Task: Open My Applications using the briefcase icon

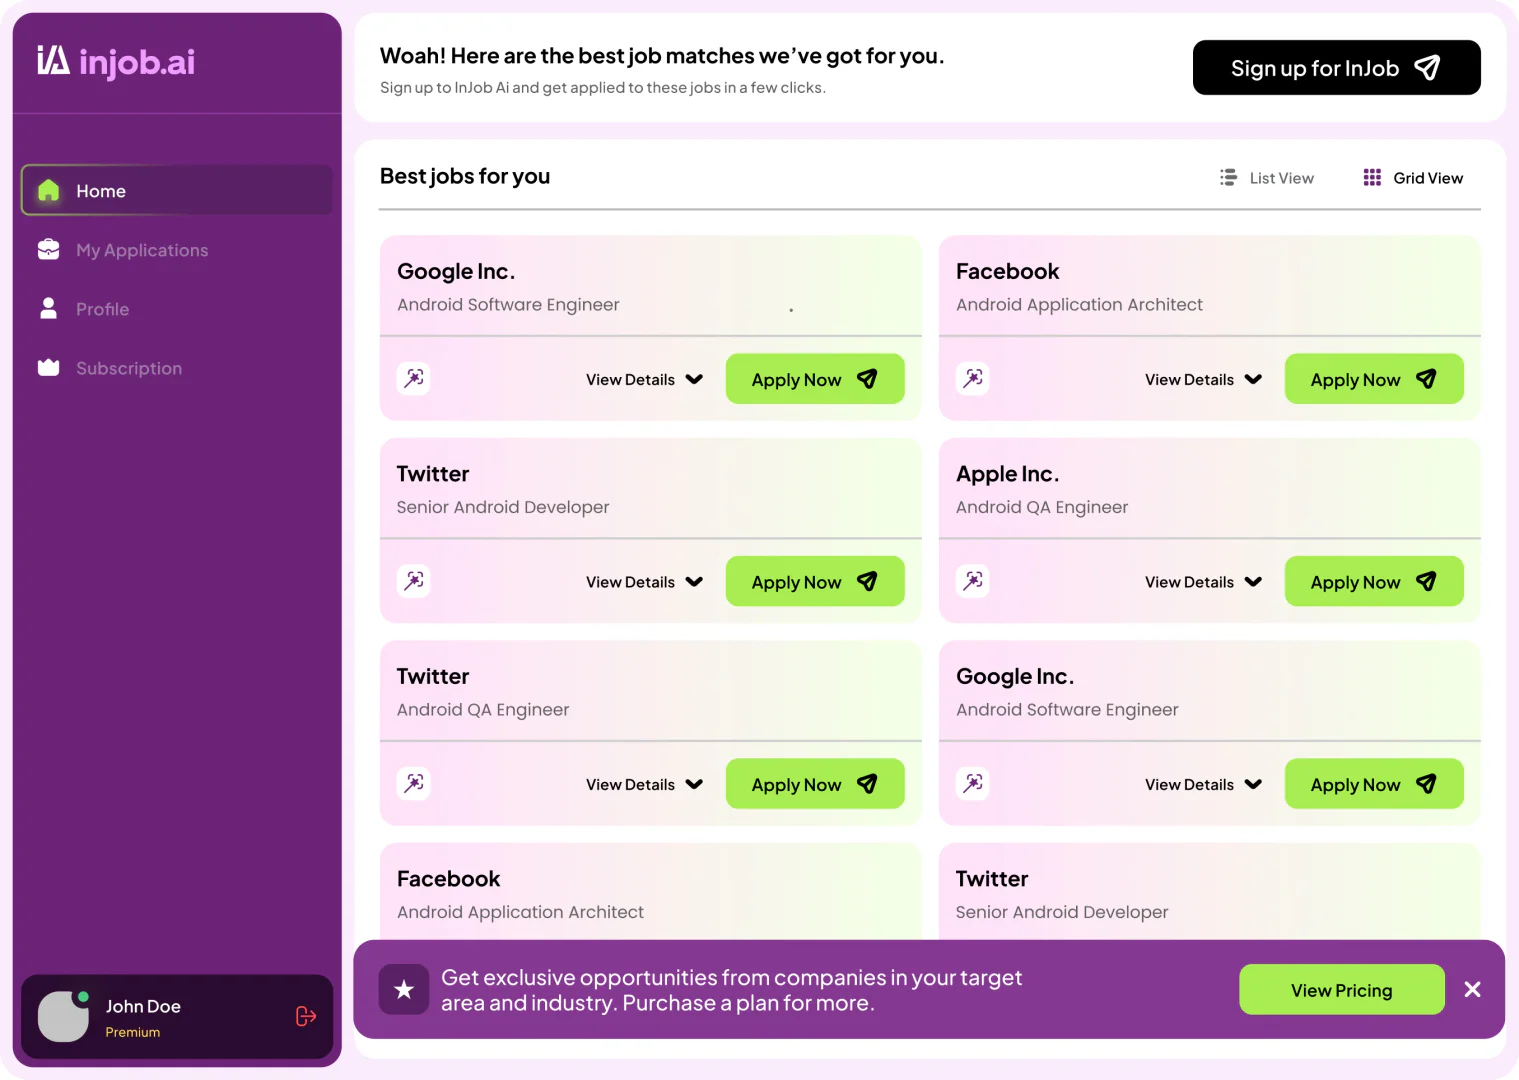Action: click(x=48, y=249)
